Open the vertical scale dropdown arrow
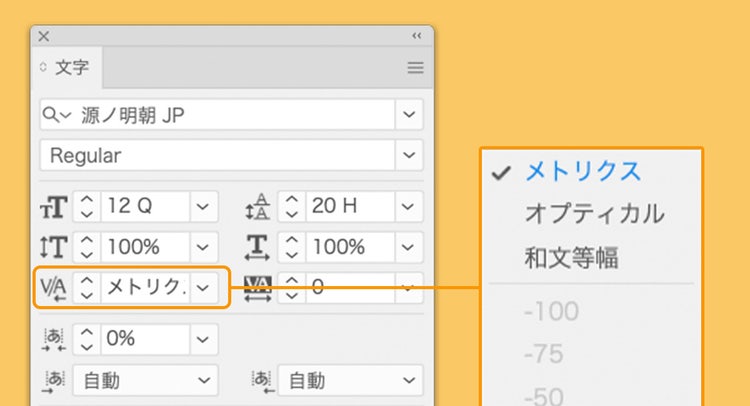Viewport: 750px width, 406px height. coord(203,247)
